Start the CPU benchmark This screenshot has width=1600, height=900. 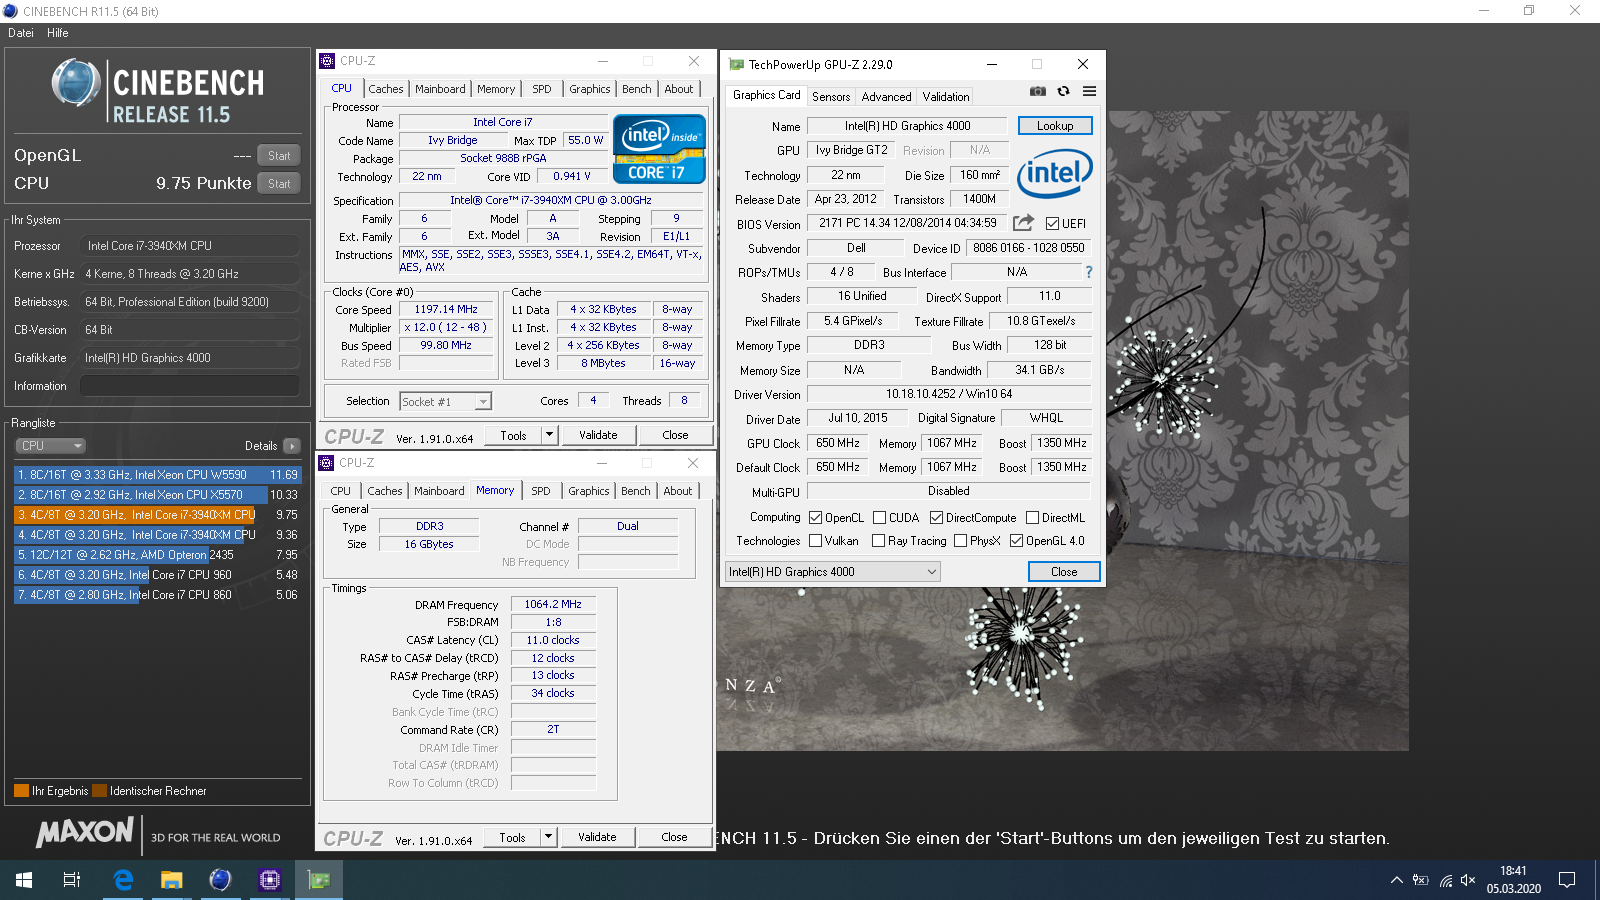(279, 184)
